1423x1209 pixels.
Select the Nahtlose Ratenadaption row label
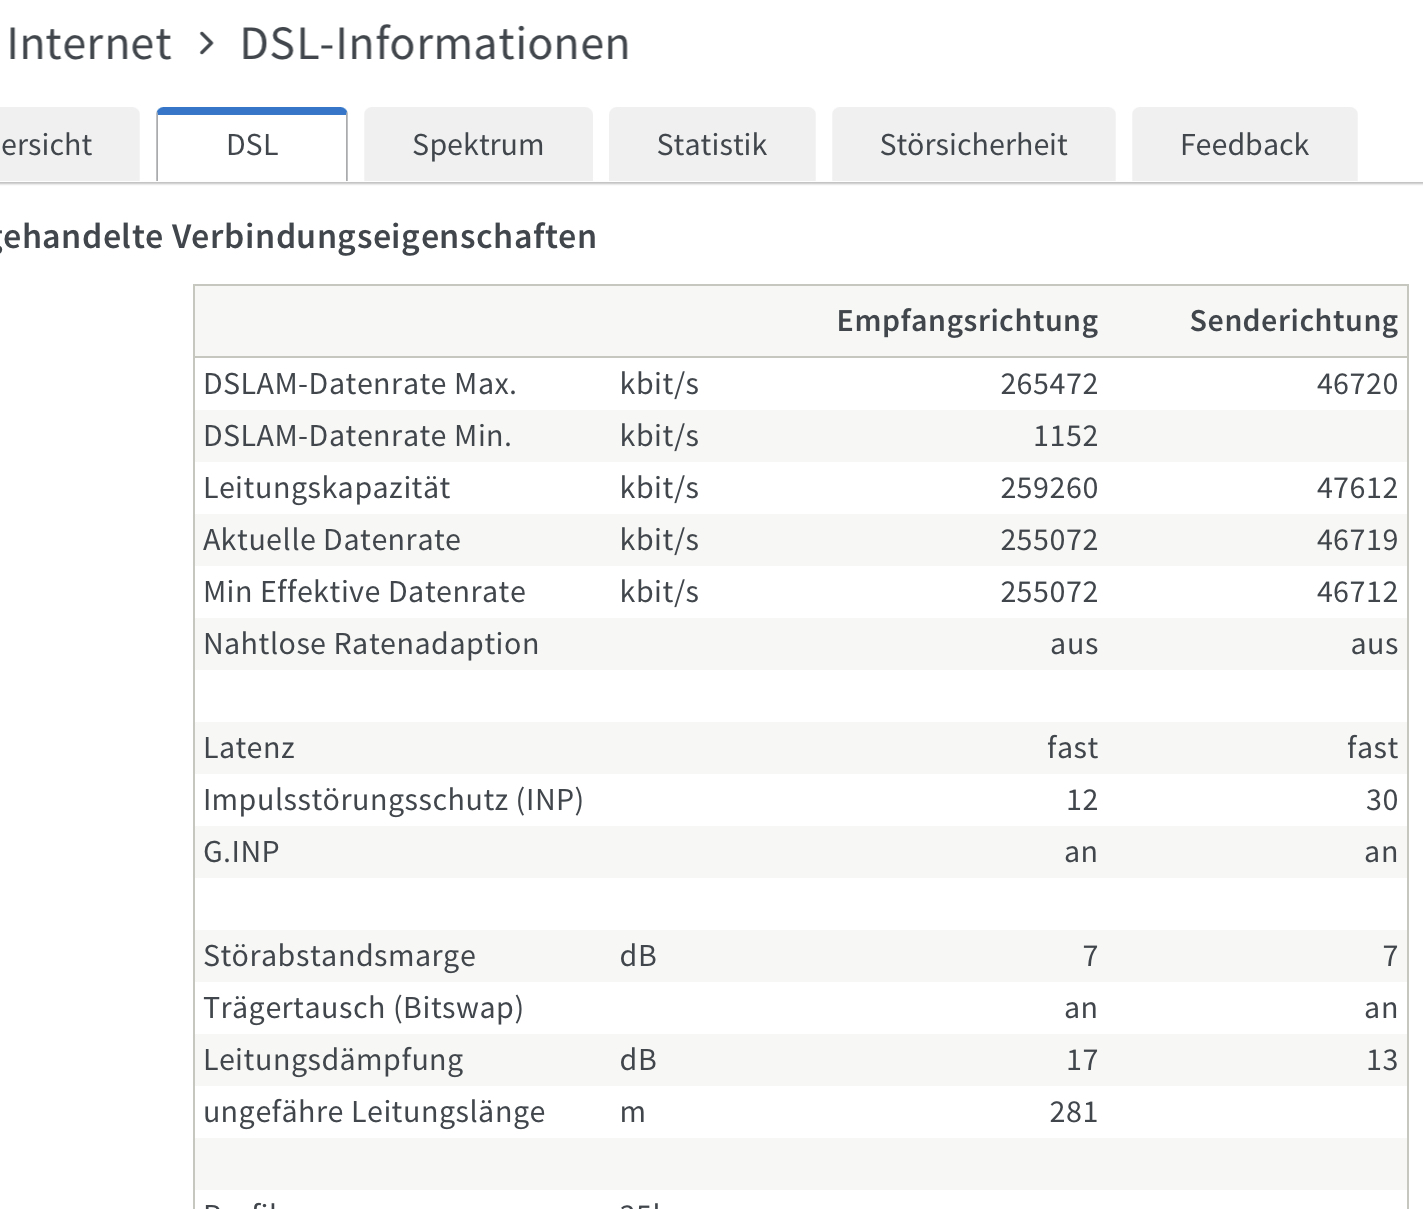[x=371, y=644]
